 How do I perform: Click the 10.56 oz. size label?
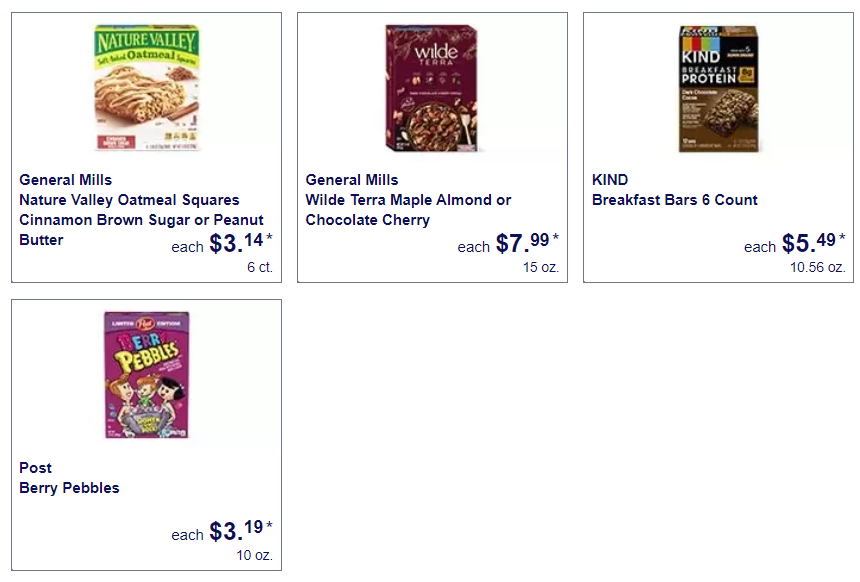(817, 267)
